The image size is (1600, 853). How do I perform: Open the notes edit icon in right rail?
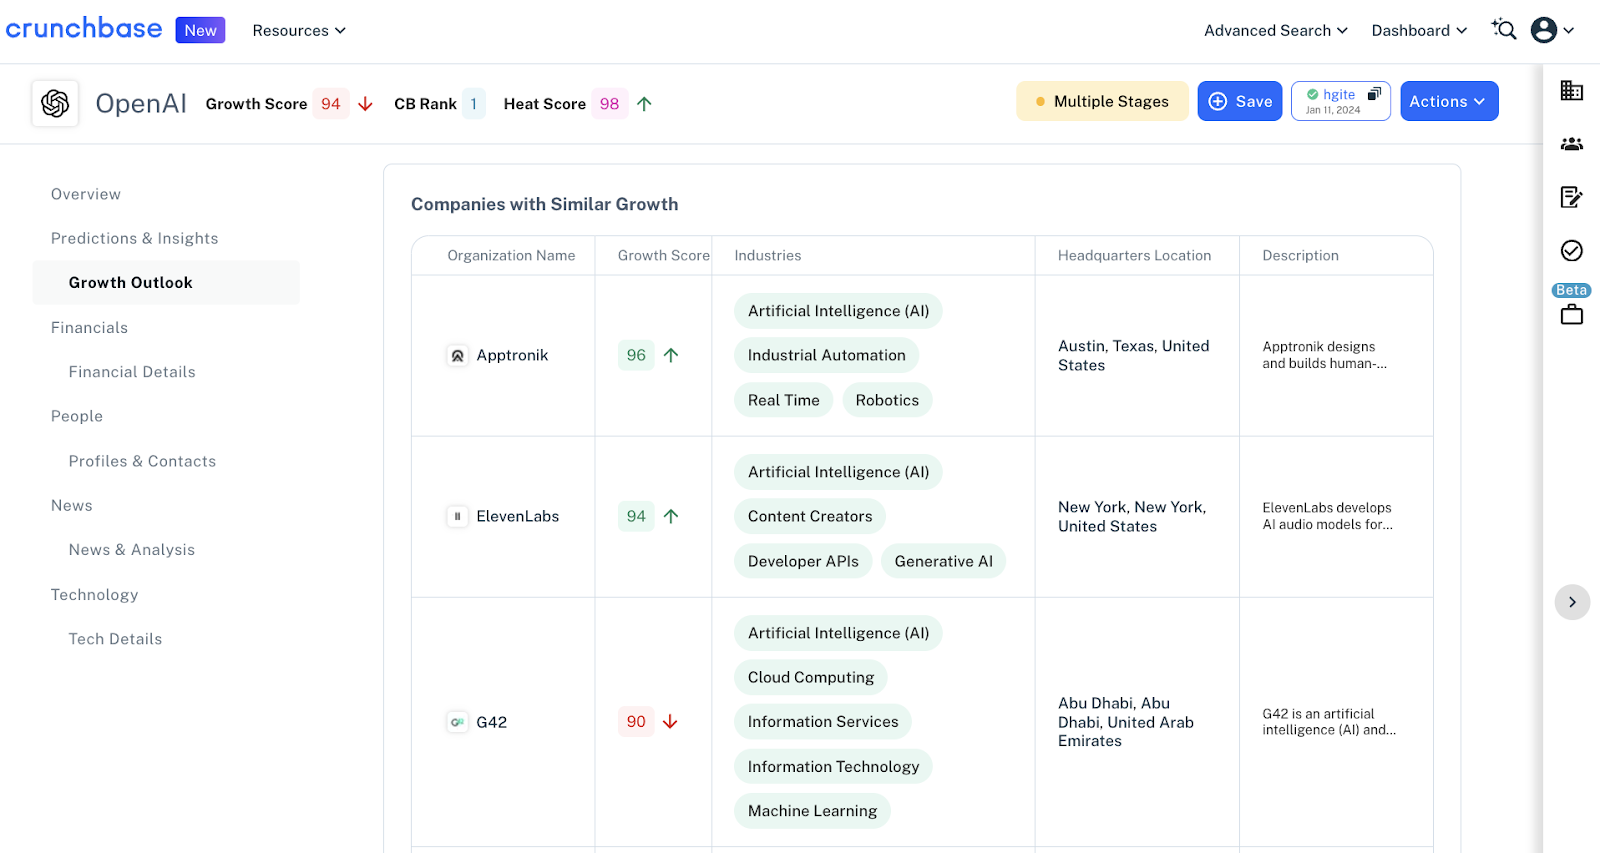pyautogui.click(x=1572, y=197)
